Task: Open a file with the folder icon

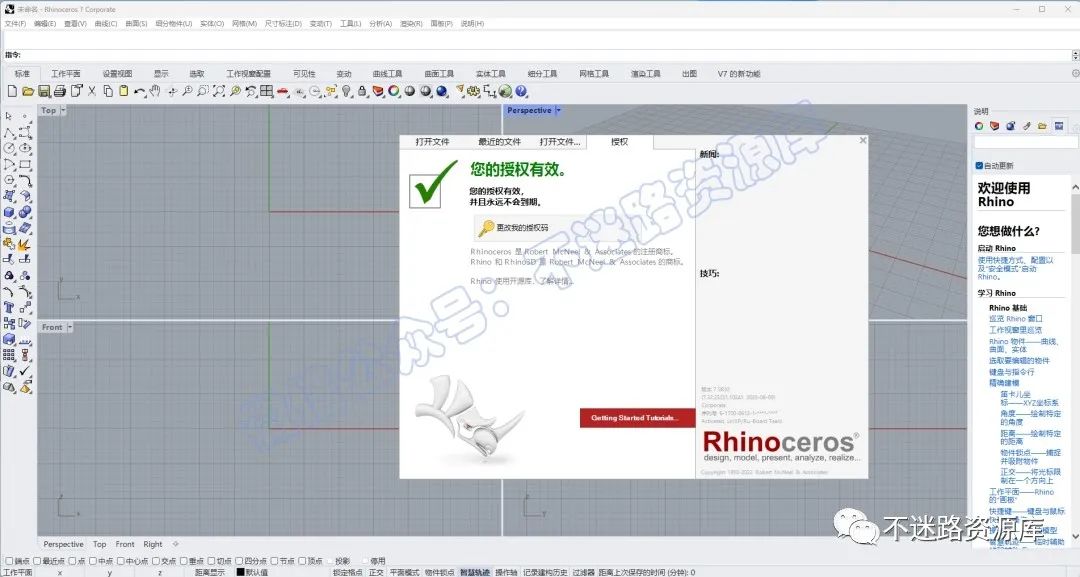Action: coord(28,91)
